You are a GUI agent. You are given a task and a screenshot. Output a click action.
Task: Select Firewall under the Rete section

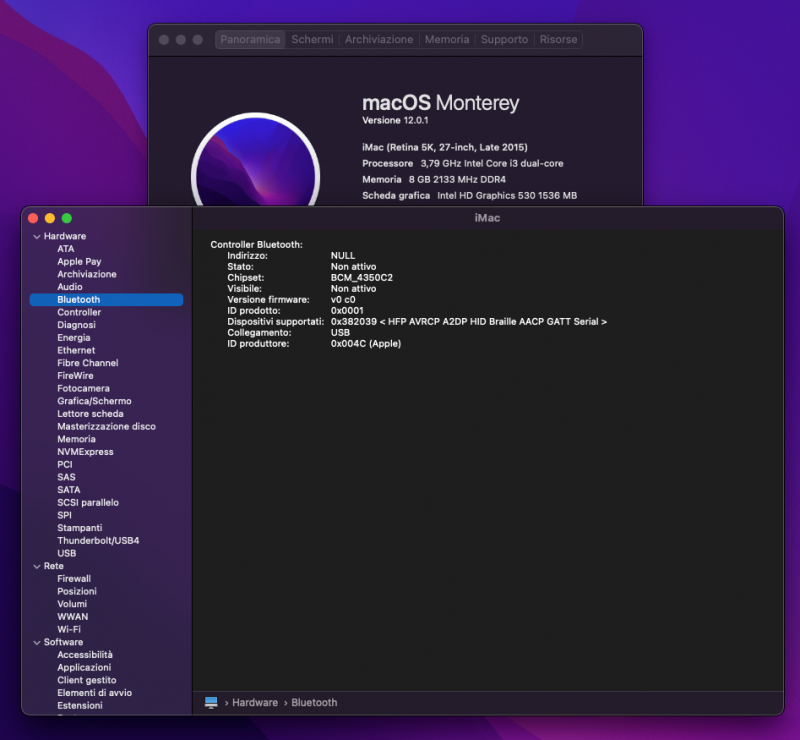pyautogui.click(x=74, y=579)
